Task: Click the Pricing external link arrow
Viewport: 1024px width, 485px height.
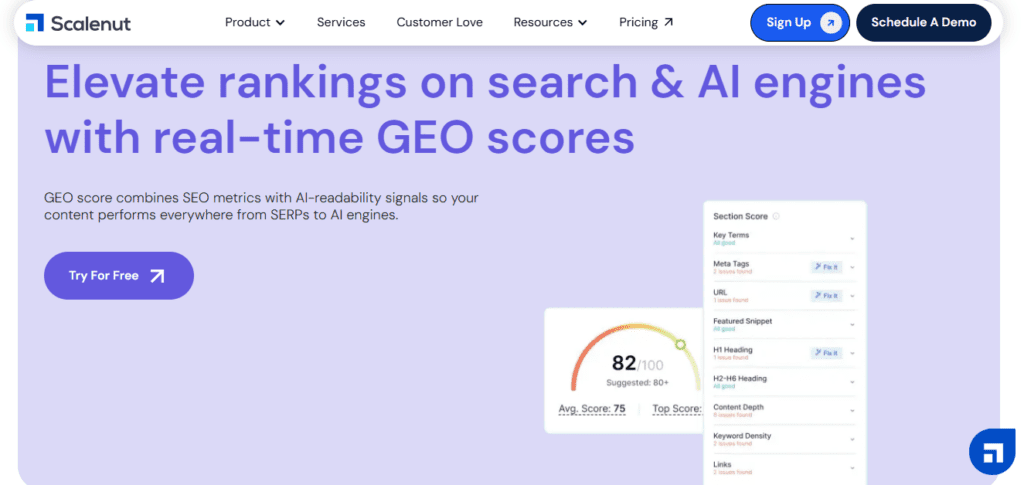Action: coord(669,22)
